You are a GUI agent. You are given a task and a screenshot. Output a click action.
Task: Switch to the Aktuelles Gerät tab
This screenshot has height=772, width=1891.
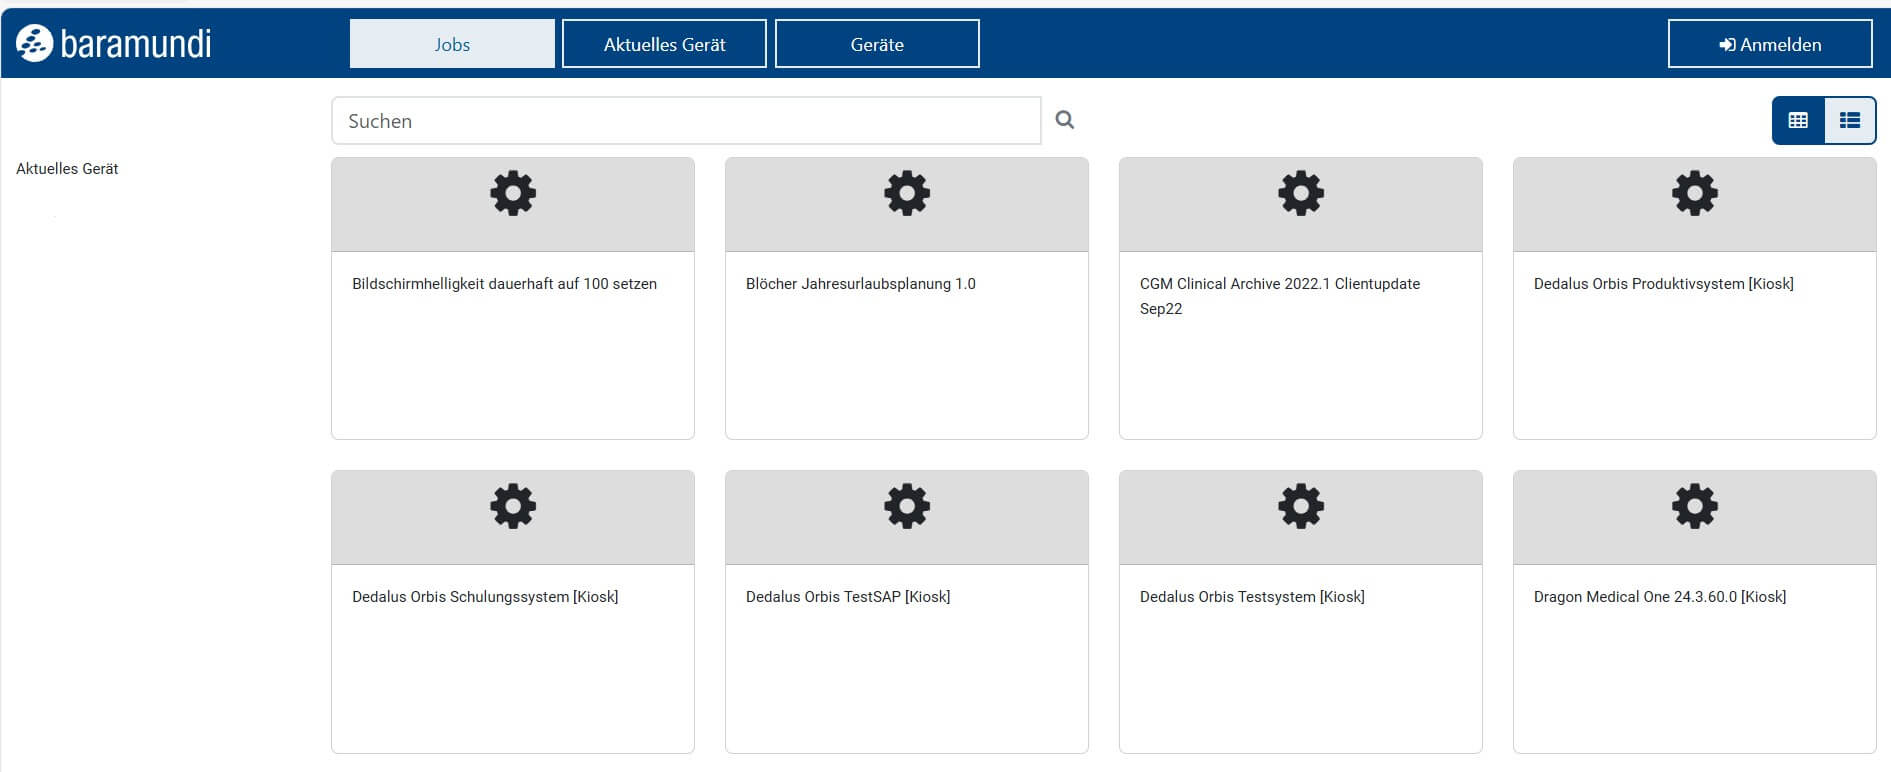(664, 44)
